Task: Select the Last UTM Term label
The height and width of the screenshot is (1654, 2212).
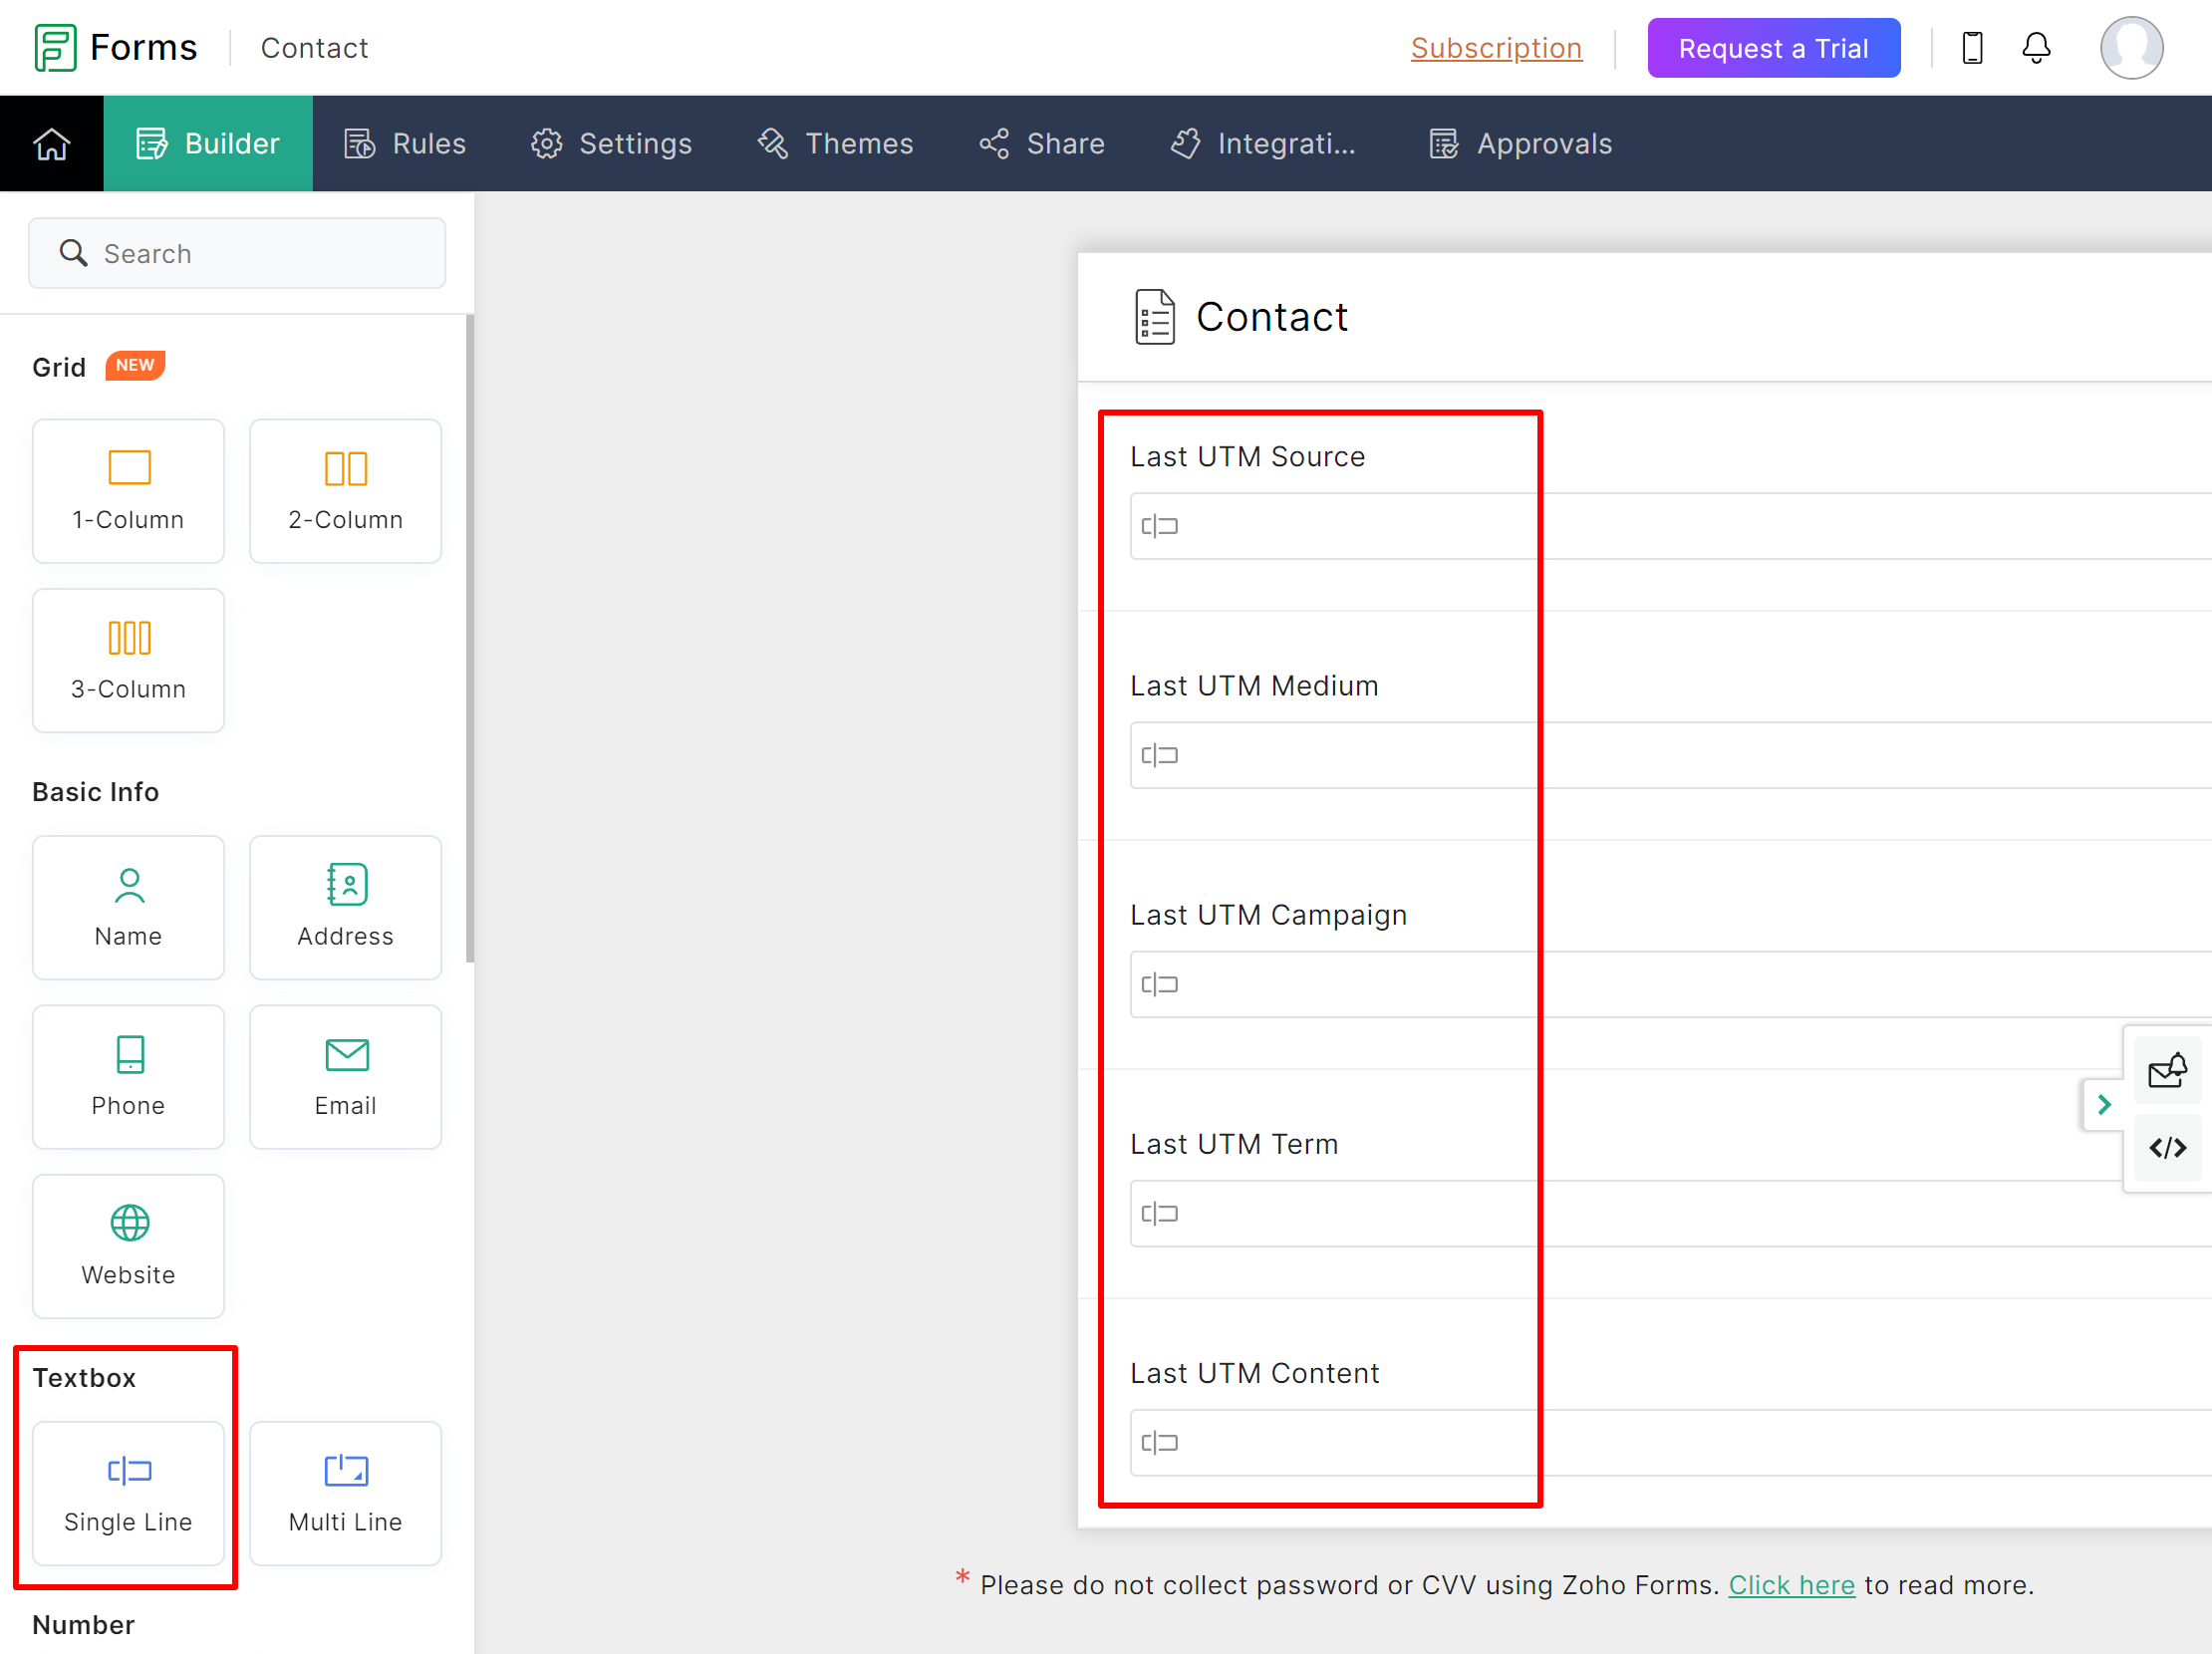Action: (x=1234, y=1144)
